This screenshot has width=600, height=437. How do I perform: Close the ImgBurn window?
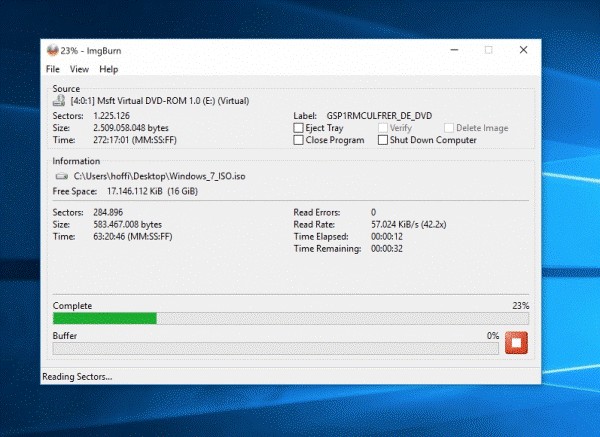[x=523, y=50]
